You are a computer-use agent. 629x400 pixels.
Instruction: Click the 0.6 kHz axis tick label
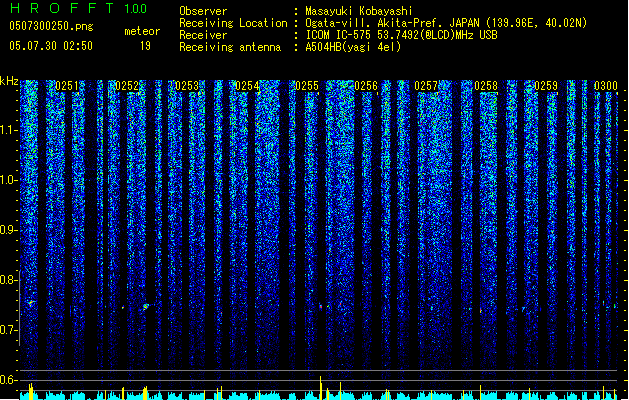[8, 380]
